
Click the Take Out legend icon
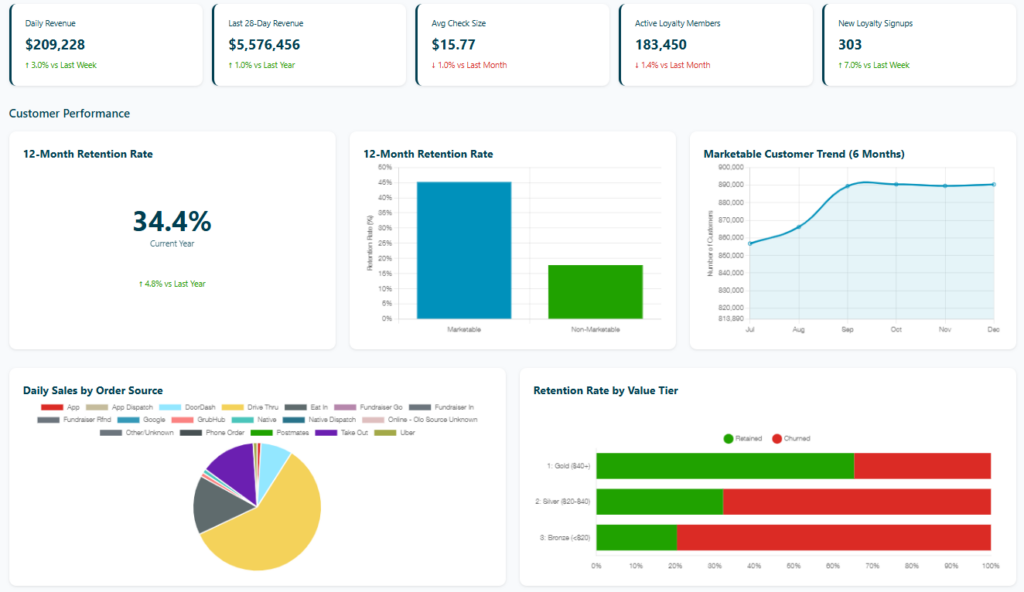pyautogui.click(x=324, y=433)
